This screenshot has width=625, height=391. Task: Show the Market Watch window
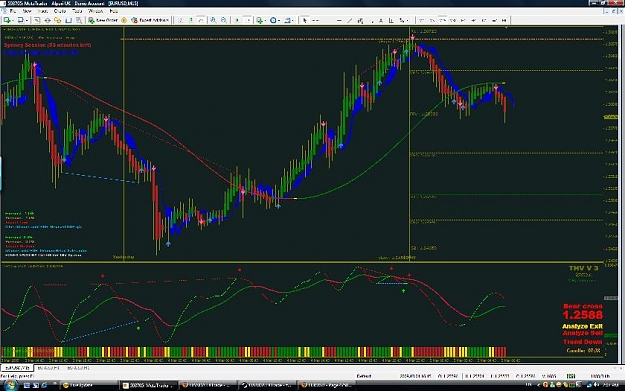(37, 20)
